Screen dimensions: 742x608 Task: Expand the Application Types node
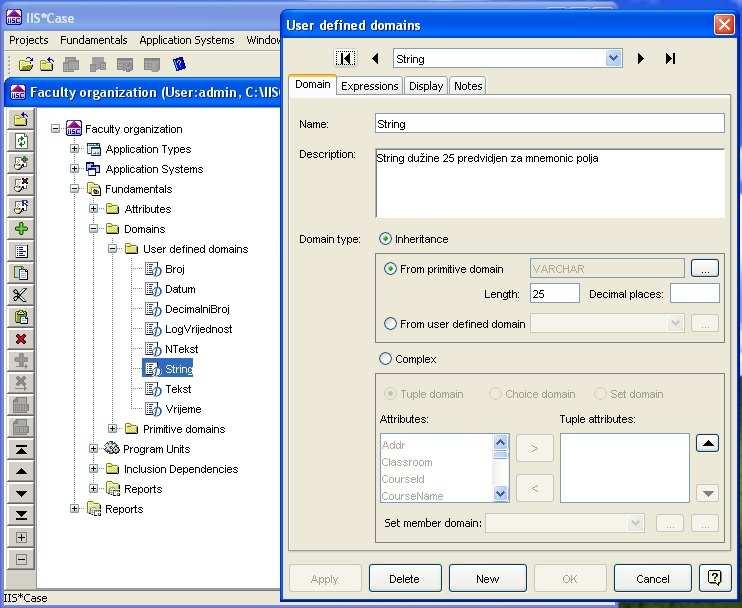pos(74,149)
